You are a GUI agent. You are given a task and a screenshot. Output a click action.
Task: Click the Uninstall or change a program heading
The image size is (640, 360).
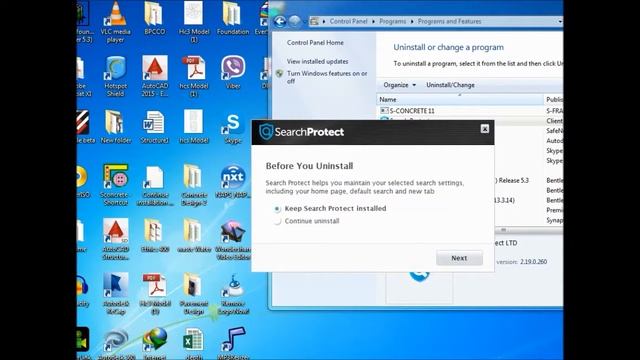click(x=448, y=47)
